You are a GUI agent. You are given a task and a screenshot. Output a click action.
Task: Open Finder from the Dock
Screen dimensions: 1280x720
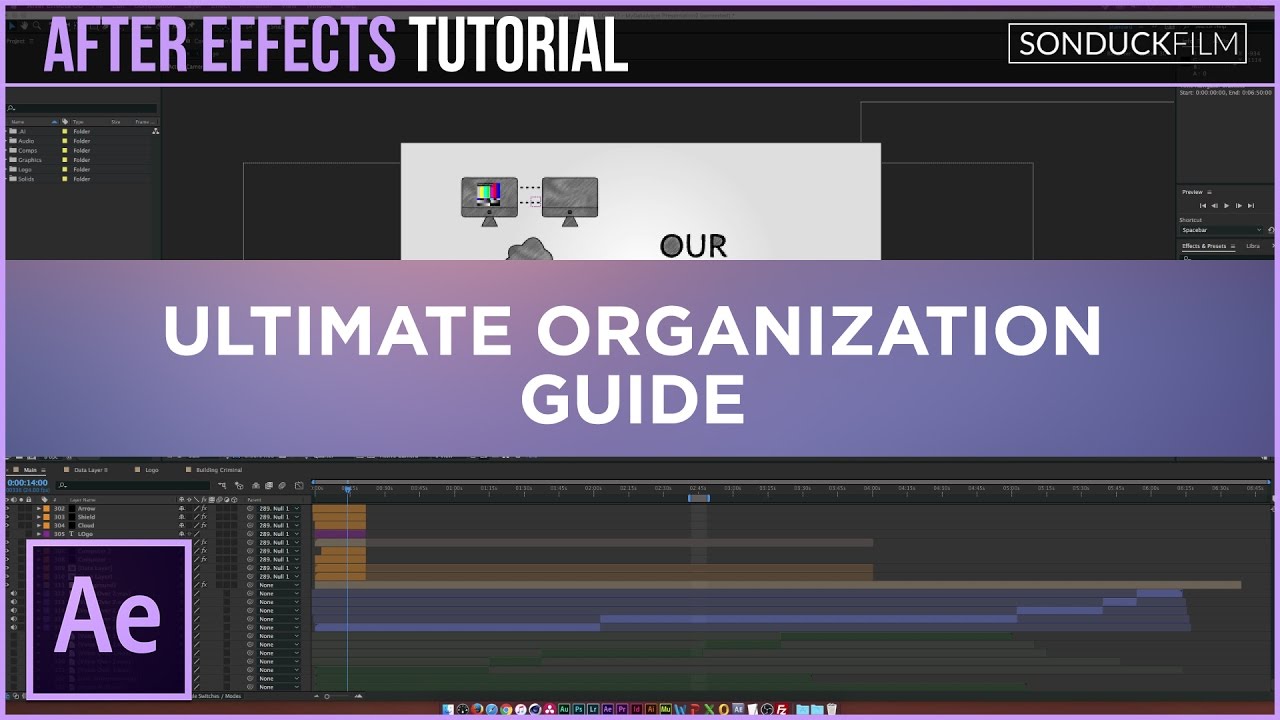tap(448, 709)
